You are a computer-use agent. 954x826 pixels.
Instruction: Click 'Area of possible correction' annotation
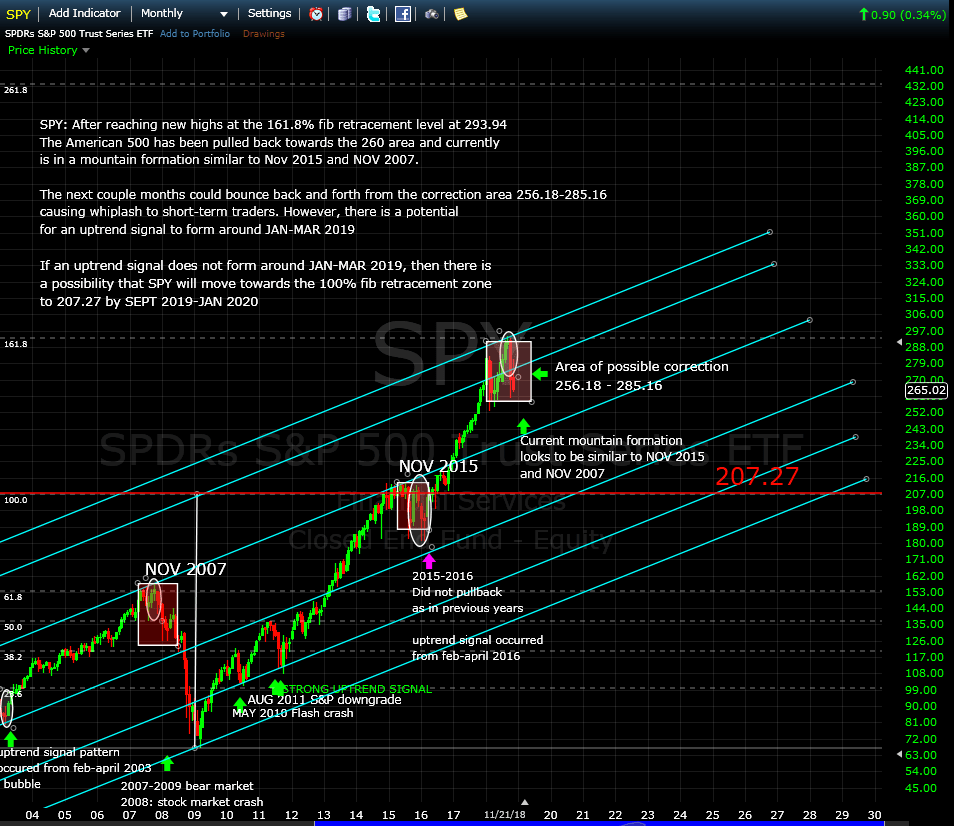pos(641,367)
